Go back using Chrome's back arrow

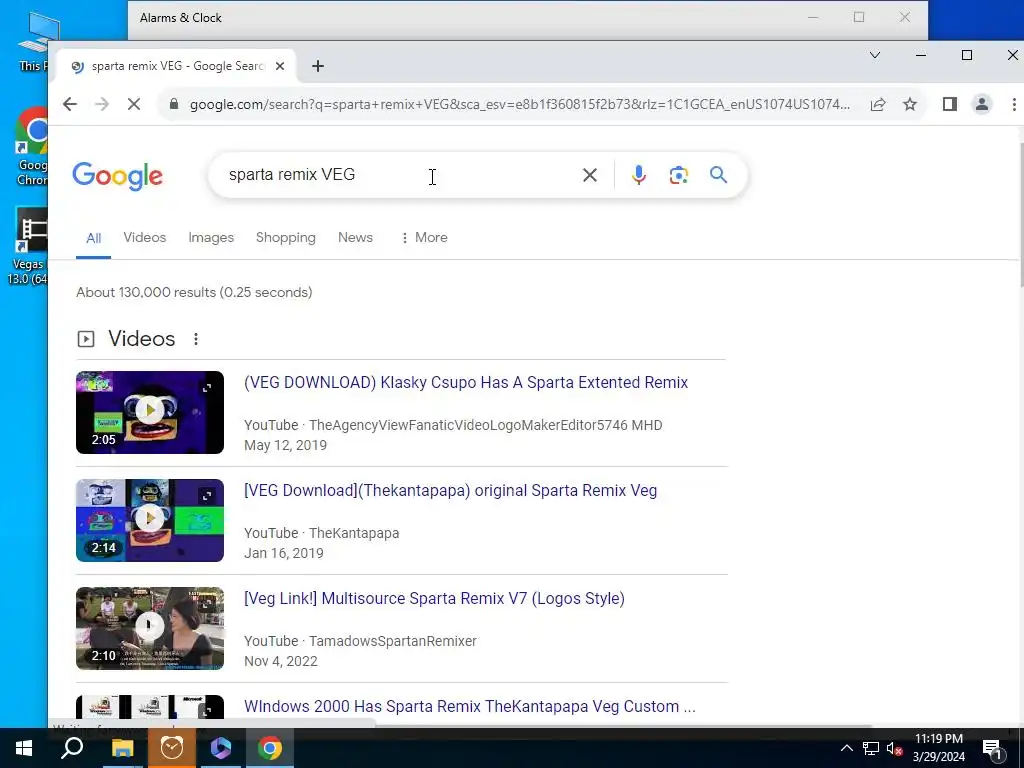coord(70,104)
